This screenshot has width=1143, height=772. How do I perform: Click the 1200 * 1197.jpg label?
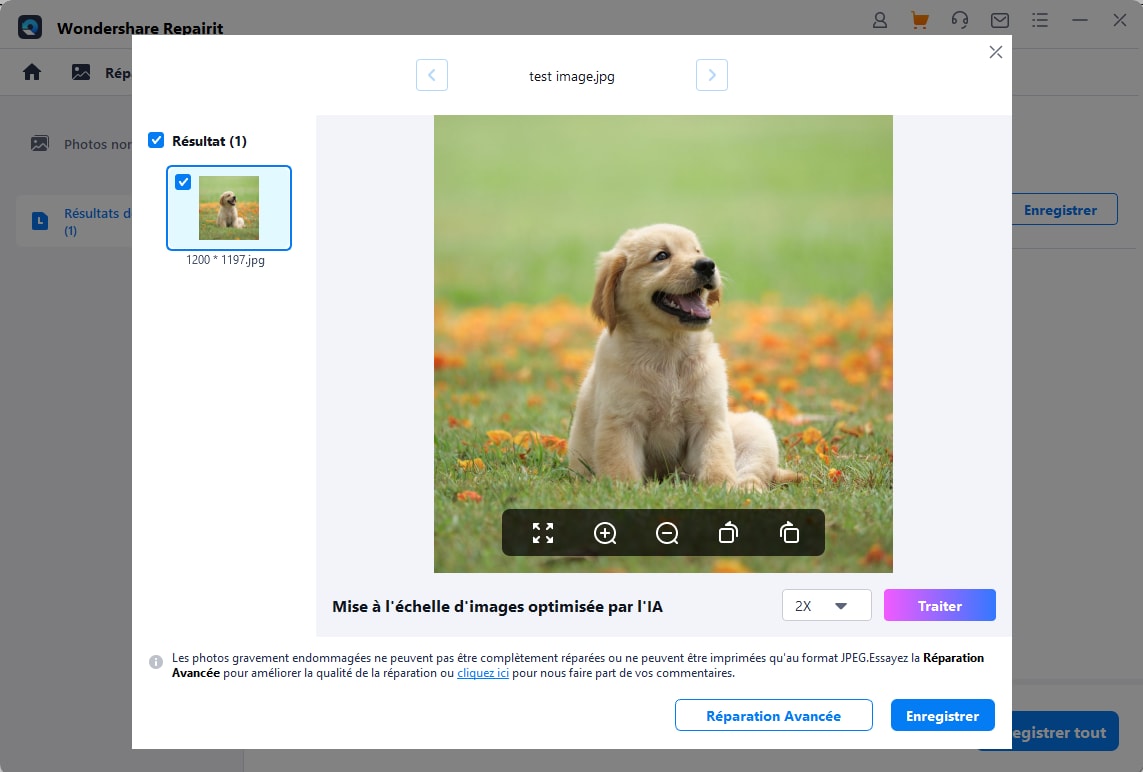(x=225, y=260)
